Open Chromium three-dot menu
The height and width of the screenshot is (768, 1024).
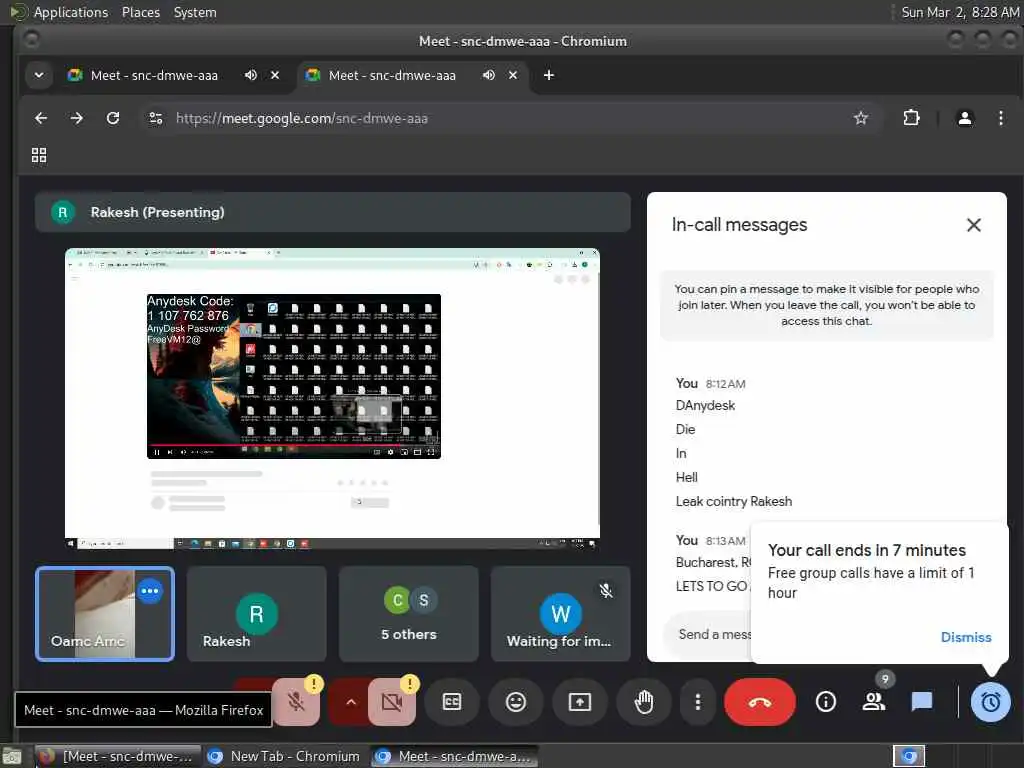(x=1000, y=118)
